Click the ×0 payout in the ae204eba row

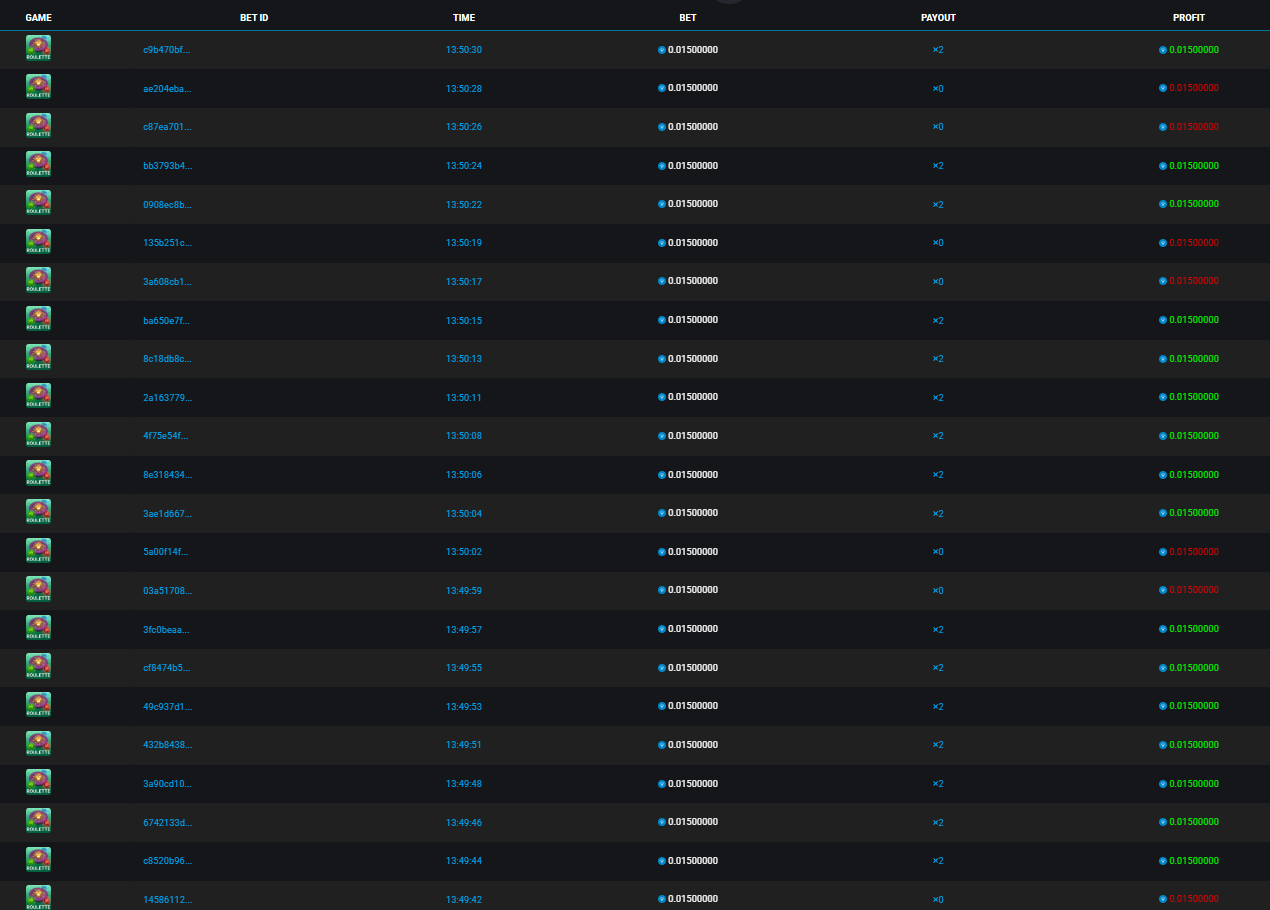(x=938, y=88)
